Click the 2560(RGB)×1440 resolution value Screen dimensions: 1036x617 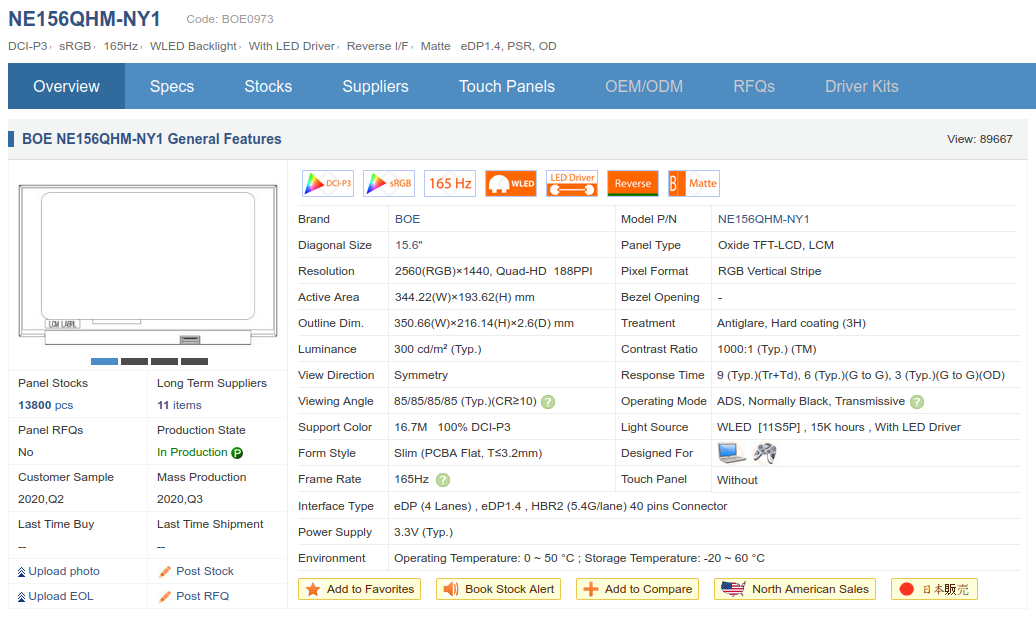(x=494, y=272)
